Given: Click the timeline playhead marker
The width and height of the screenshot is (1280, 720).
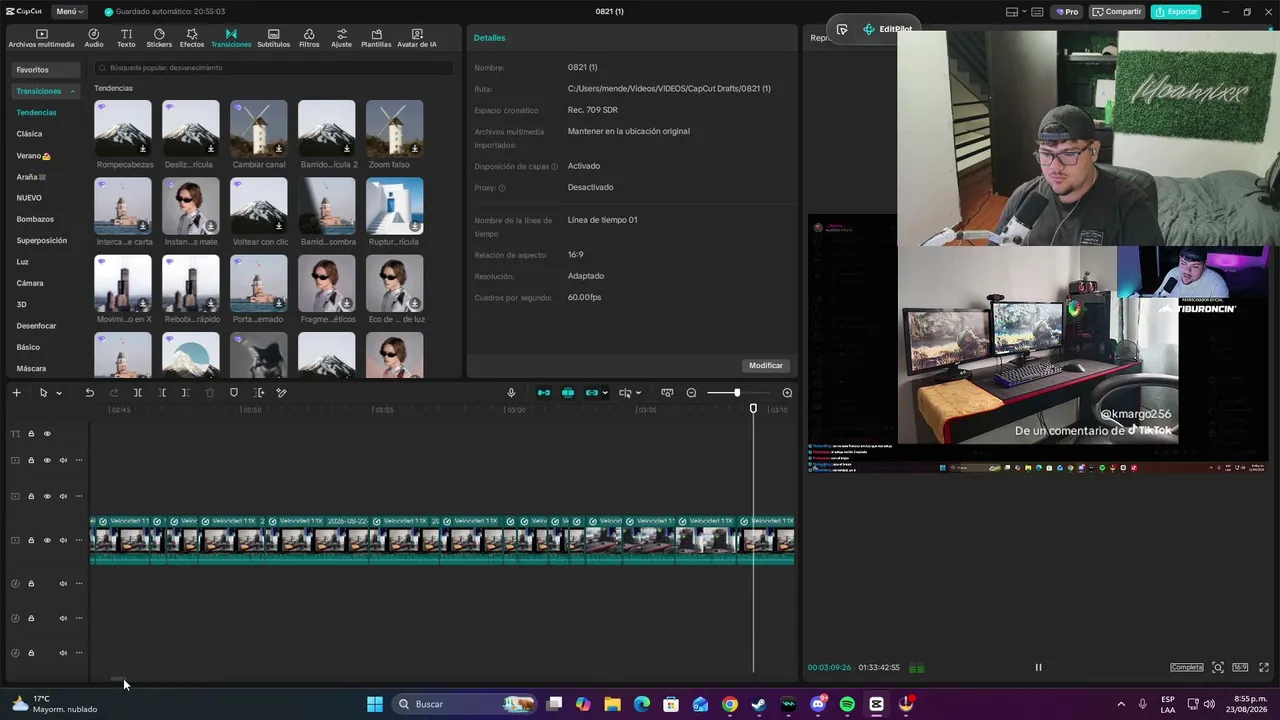Looking at the screenshot, I should pyautogui.click(x=753, y=408).
